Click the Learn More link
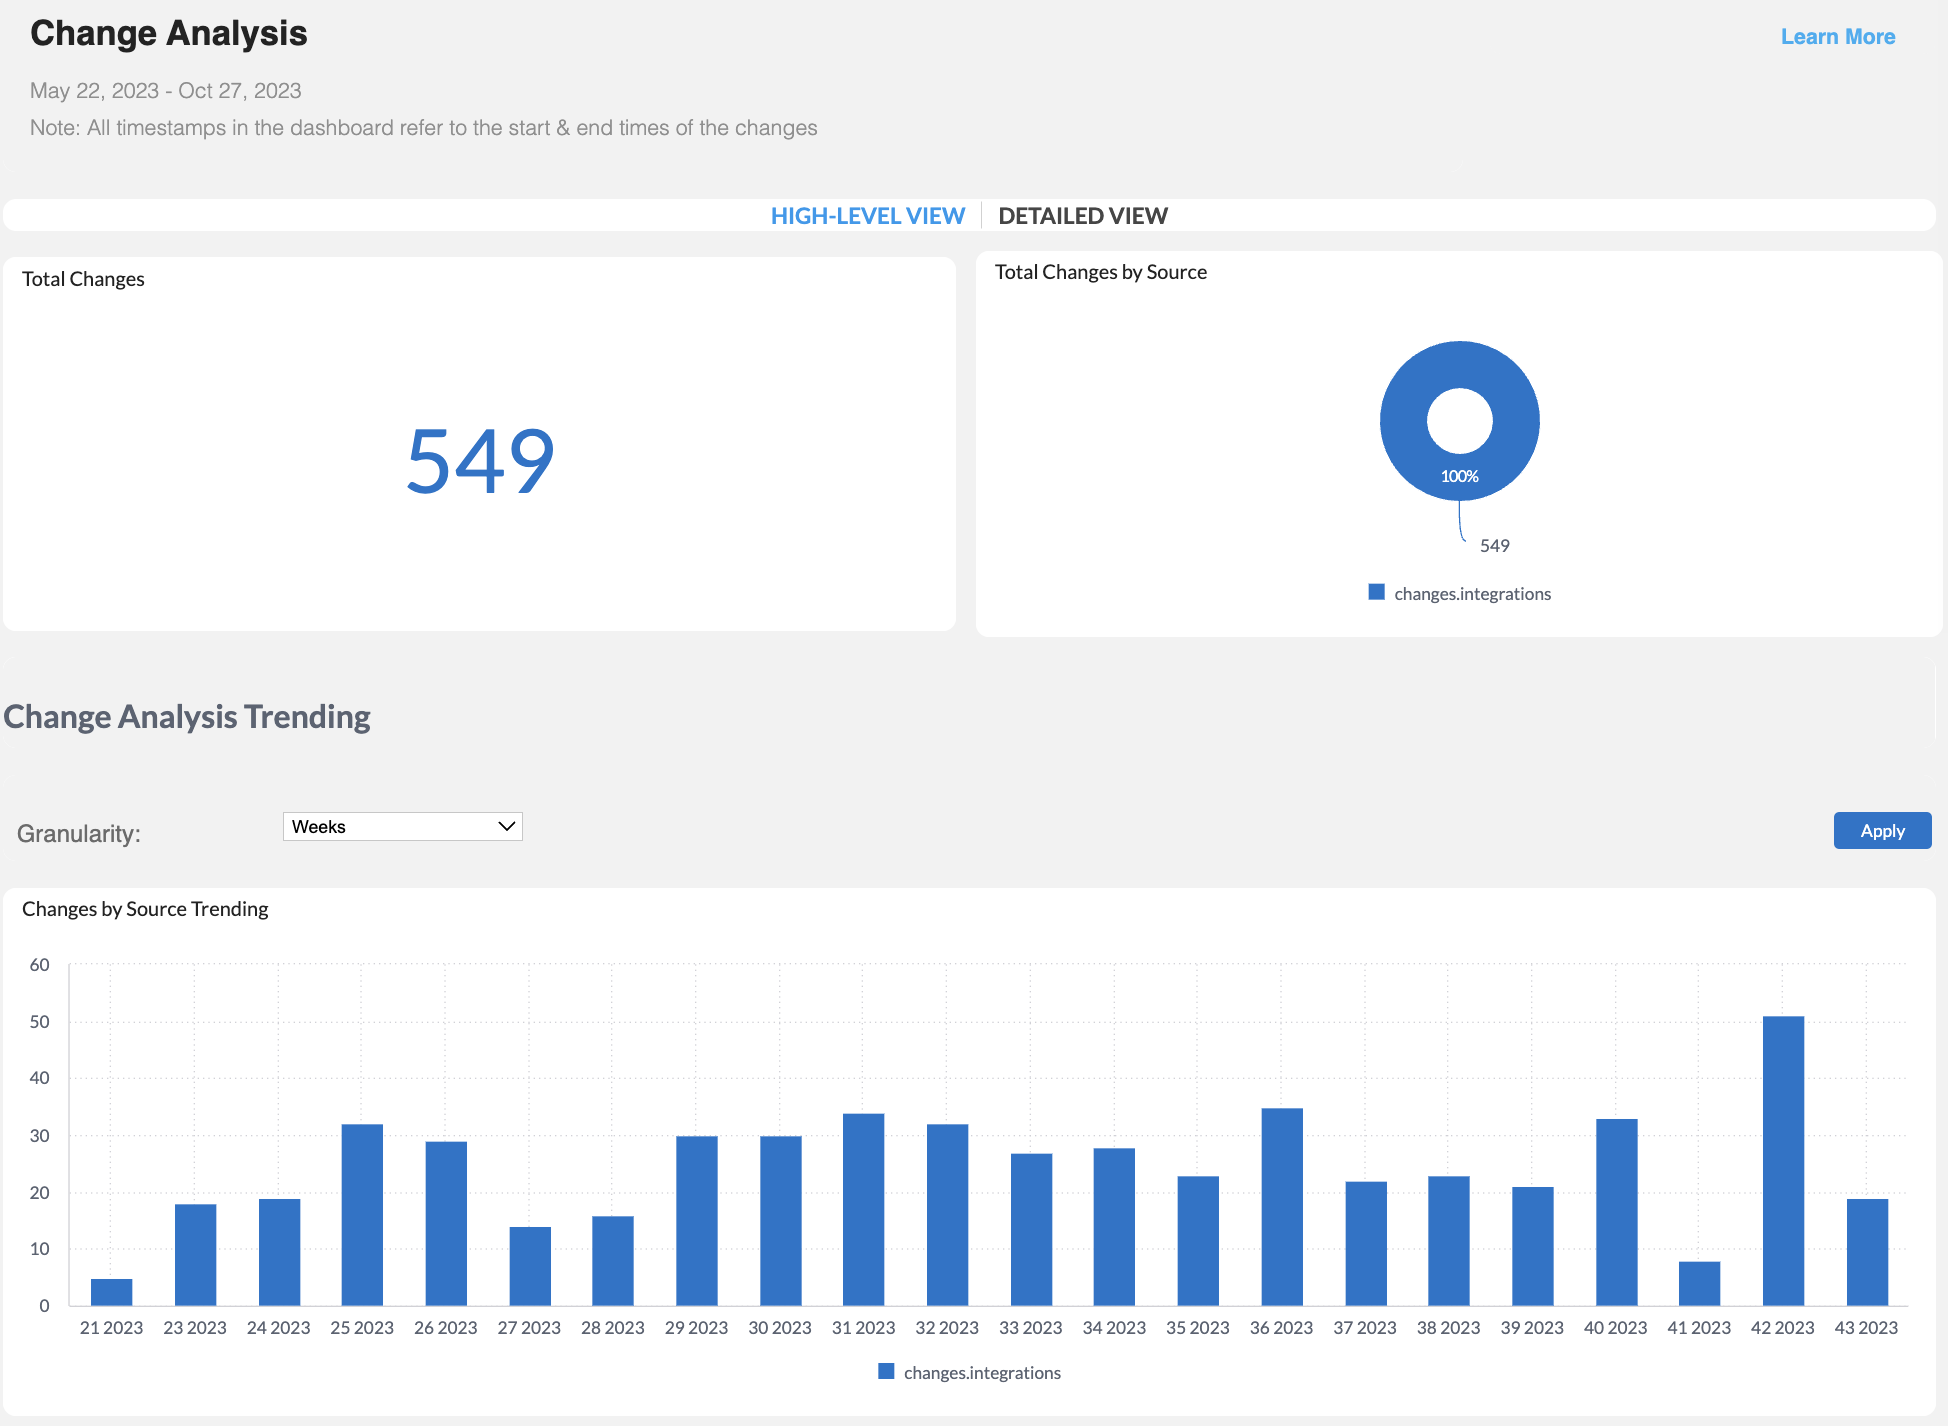The height and width of the screenshot is (1426, 1948). click(1837, 37)
